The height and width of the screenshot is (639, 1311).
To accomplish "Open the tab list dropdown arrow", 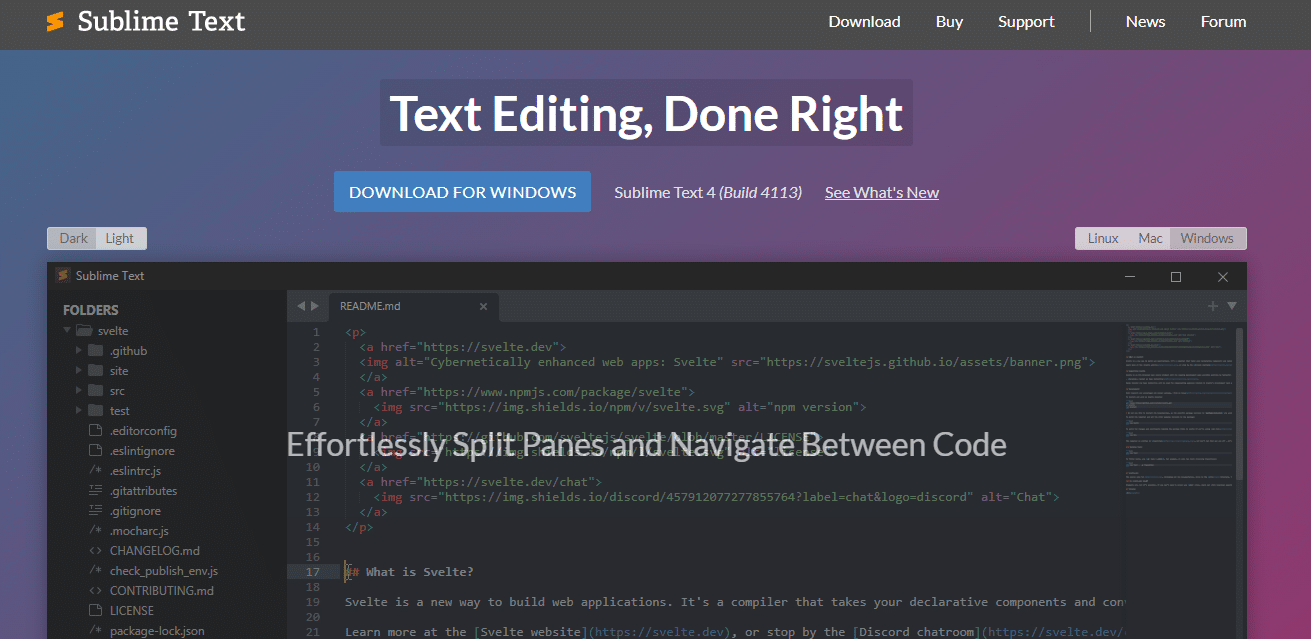I will (x=1232, y=306).
